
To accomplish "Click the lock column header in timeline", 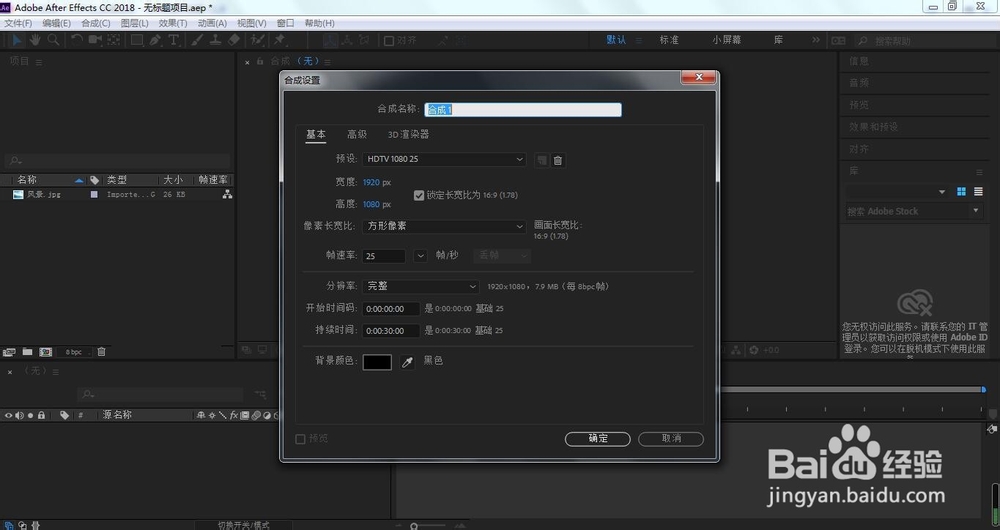I will [x=41, y=415].
